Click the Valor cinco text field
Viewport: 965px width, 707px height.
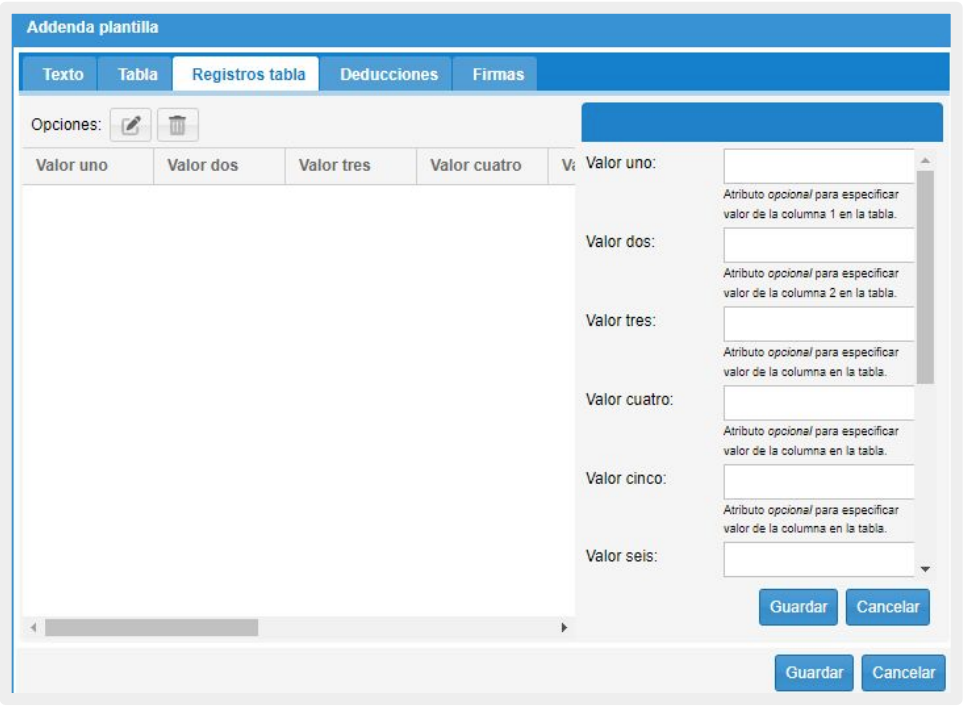818,481
